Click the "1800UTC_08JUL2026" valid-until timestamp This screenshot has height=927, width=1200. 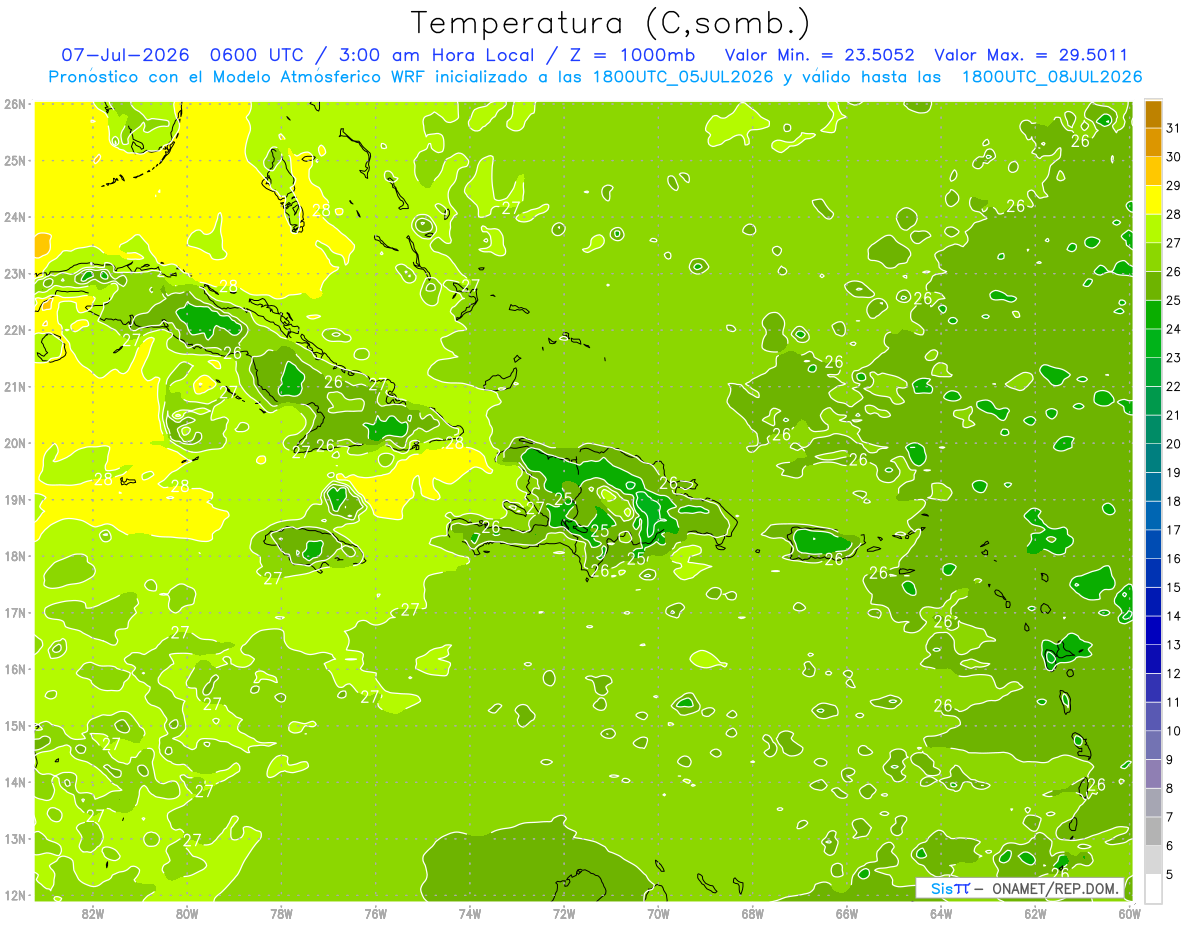coord(1052,76)
